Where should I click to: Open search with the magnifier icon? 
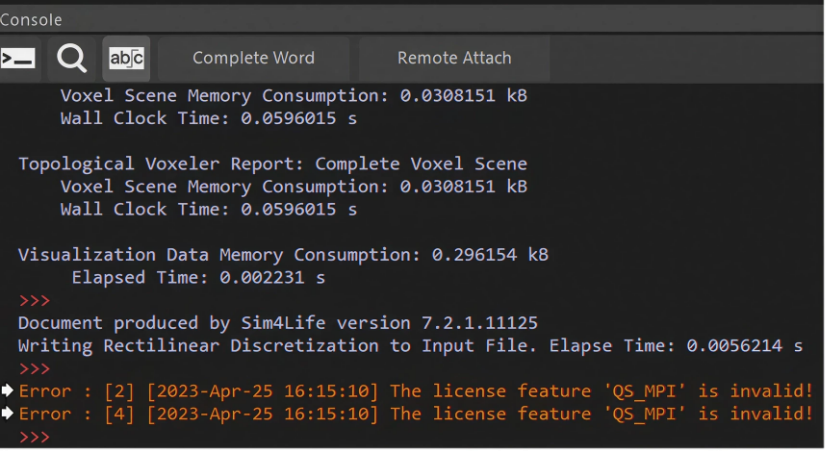[x=72, y=59]
